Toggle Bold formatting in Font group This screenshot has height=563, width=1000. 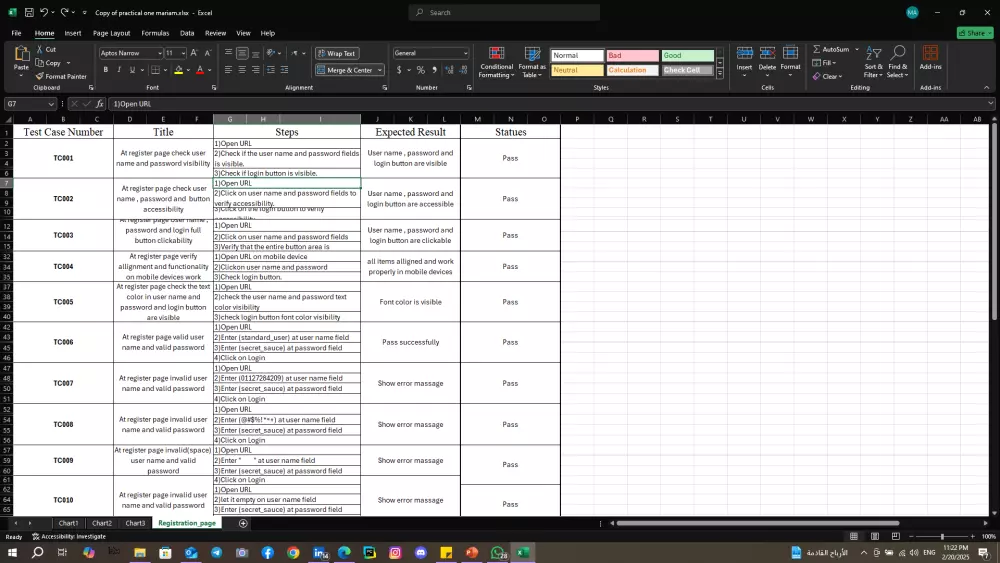[105, 70]
